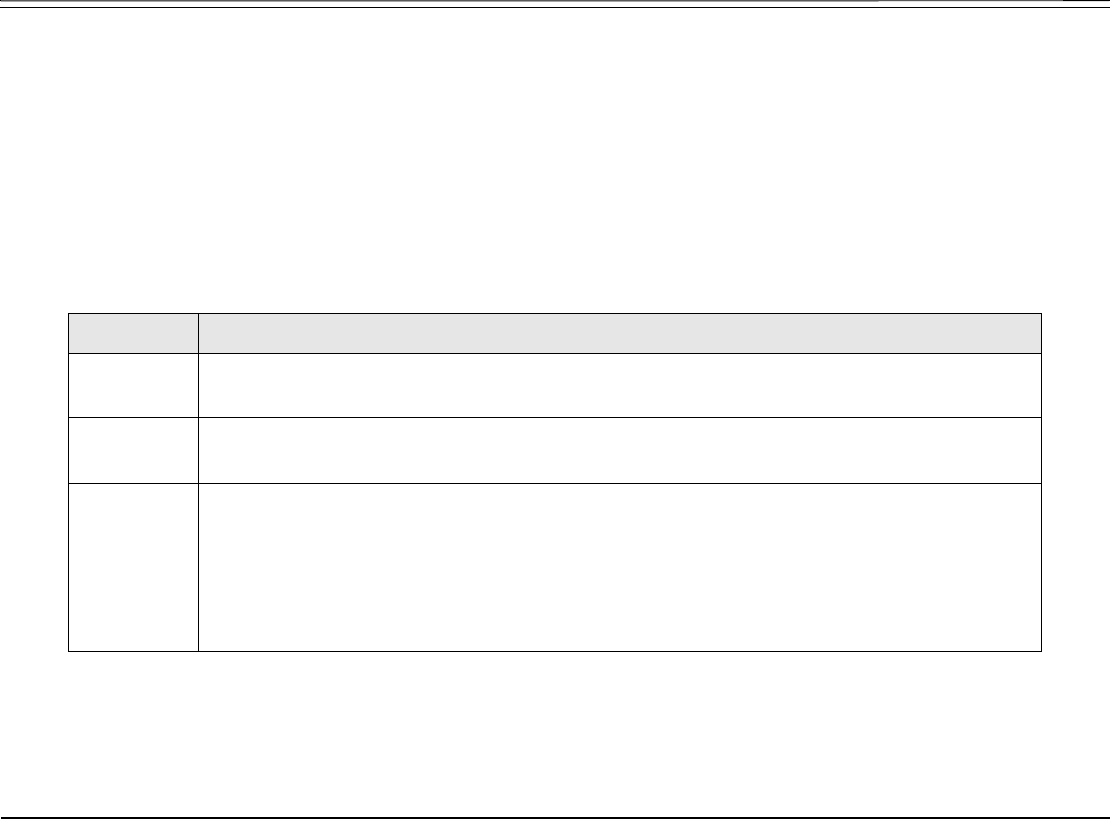Click the second white row's wide right cell

tap(619, 450)
